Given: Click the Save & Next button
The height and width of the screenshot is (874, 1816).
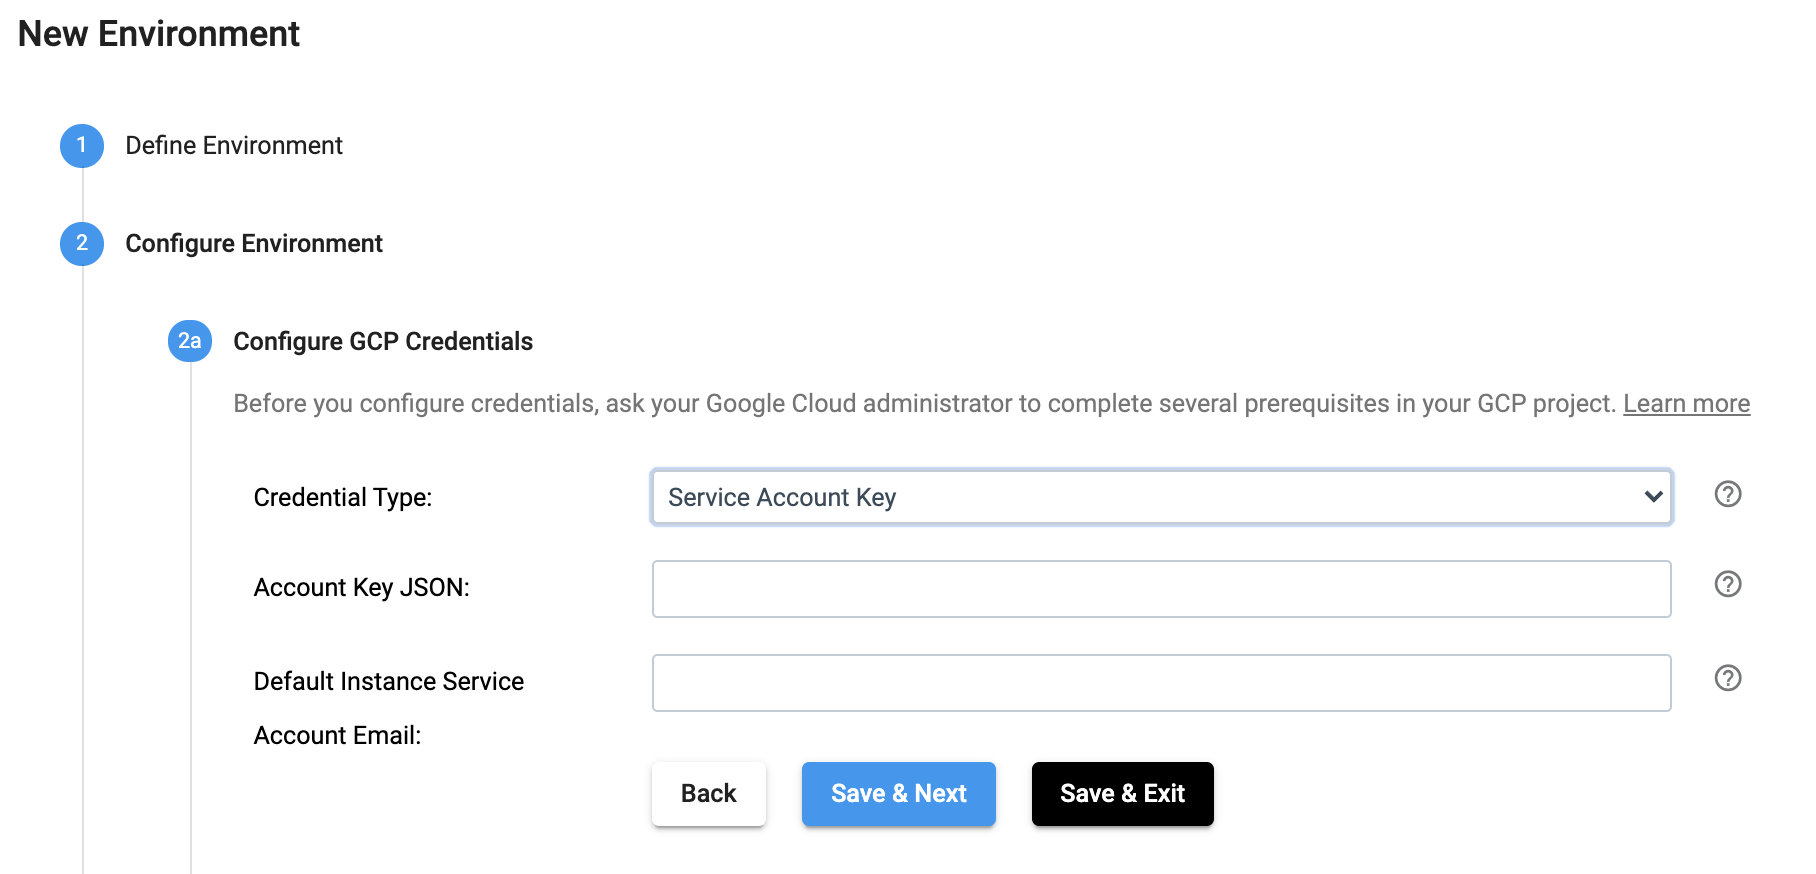Looking at the screenshot, I should [x=898, y=793].
